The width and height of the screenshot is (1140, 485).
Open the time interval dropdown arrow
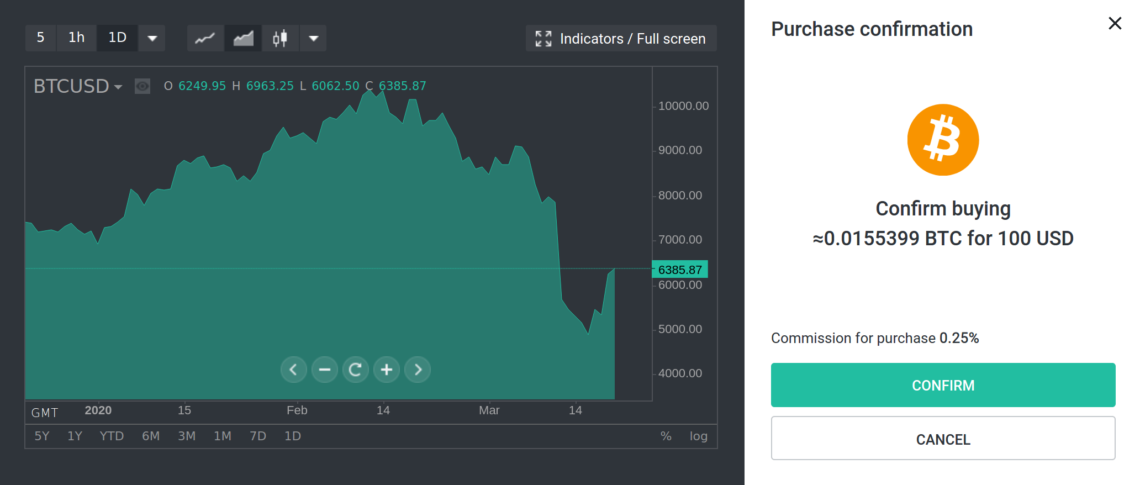pyautogui.click(x=152, y=38)
